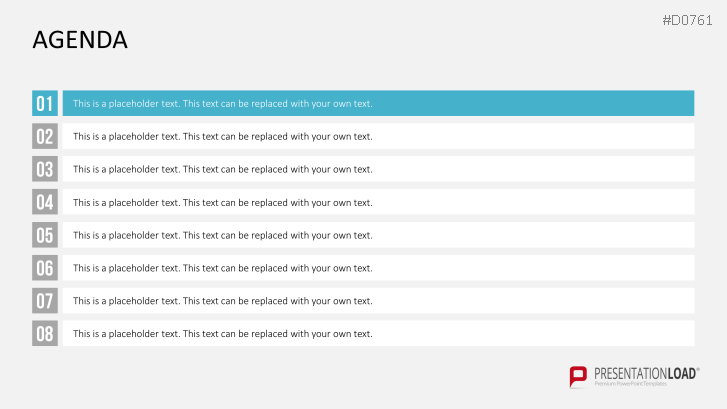The height and width of the screenshot is (409, 727).
Task: Click the 03 number tile
Action: point(45,169)
